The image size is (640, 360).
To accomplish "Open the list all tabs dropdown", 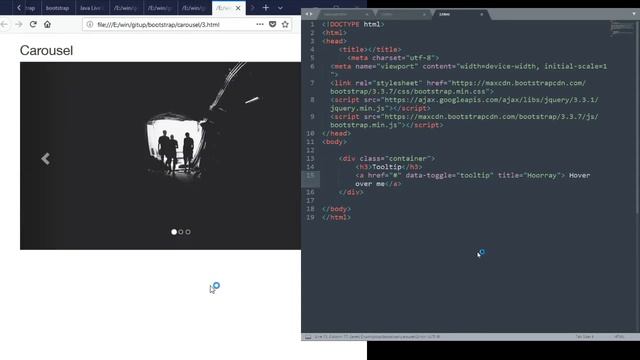I will pos(280,8).
